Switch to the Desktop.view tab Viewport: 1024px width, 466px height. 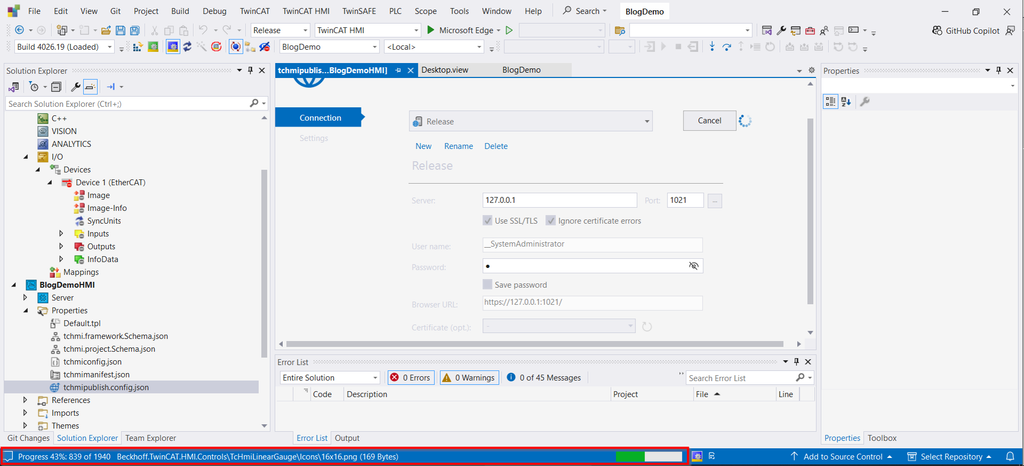(x=444, y=70)
